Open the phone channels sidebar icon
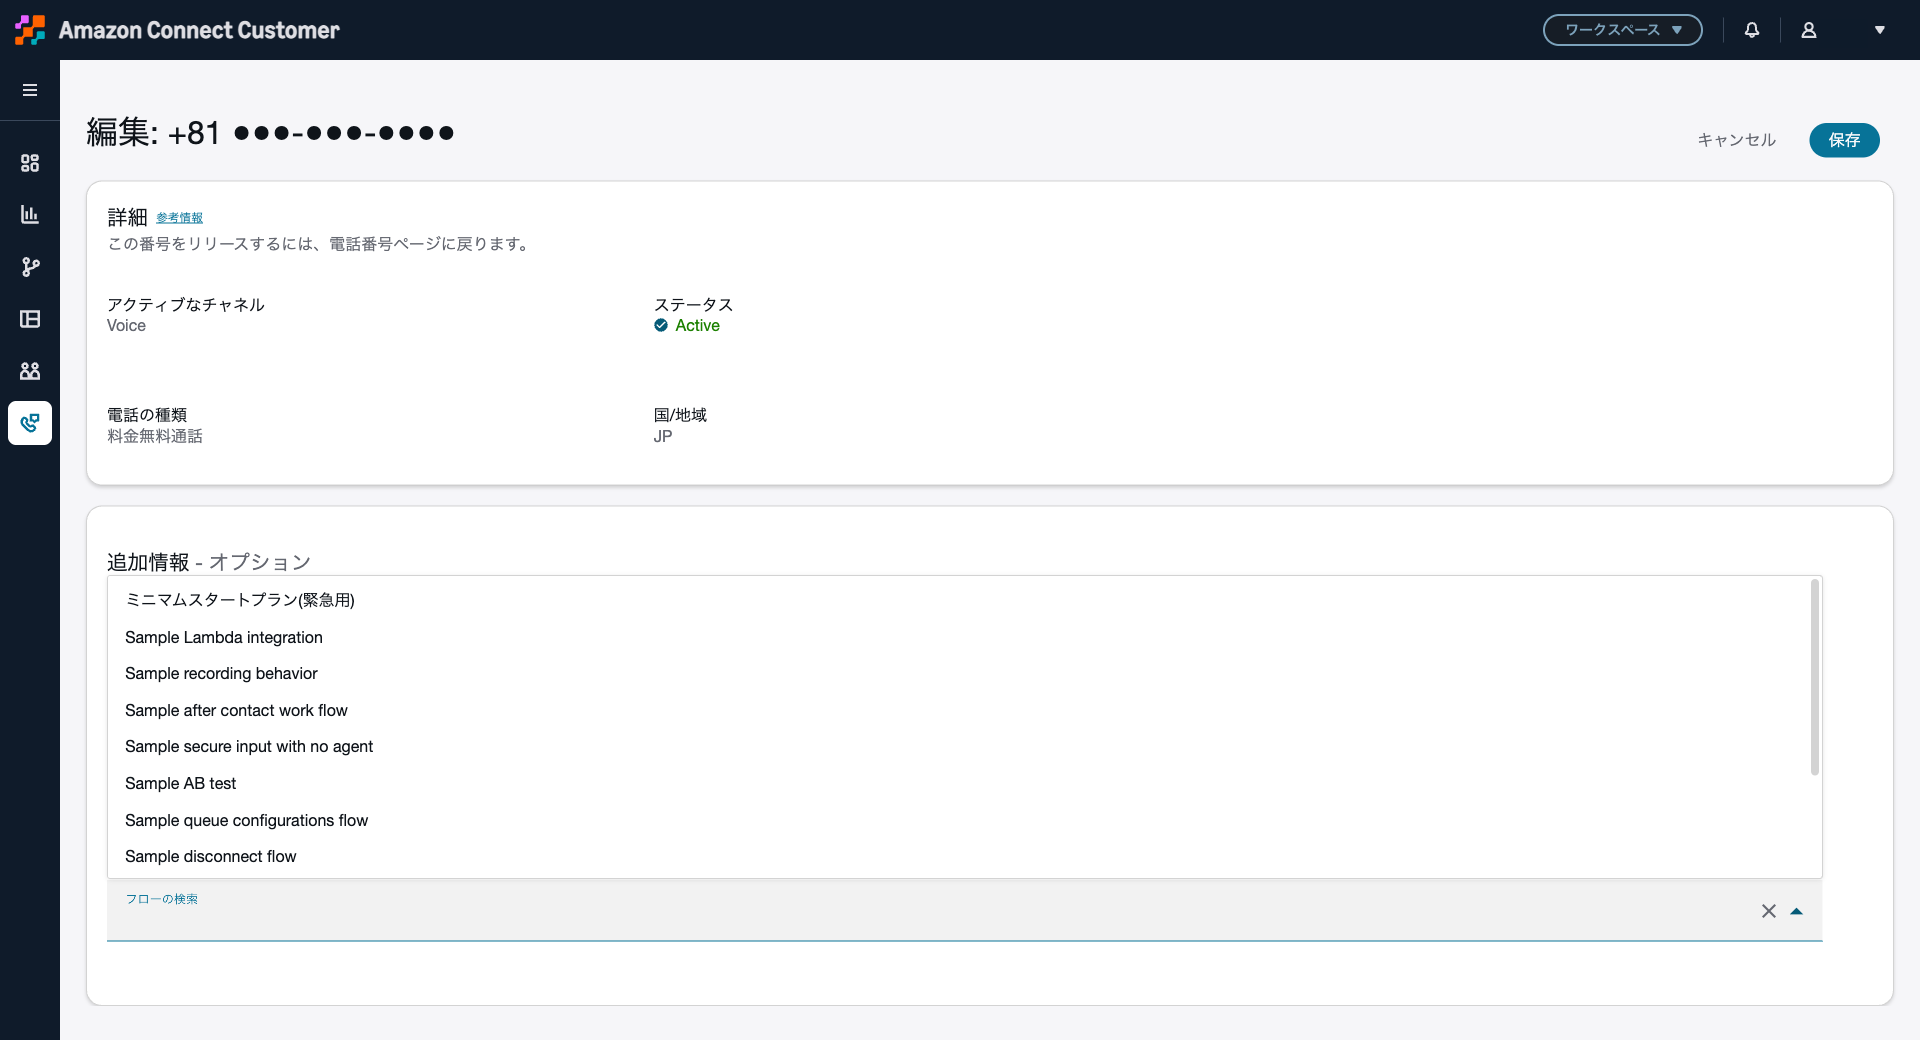The image size is (1920, 1040). (30, 423)
